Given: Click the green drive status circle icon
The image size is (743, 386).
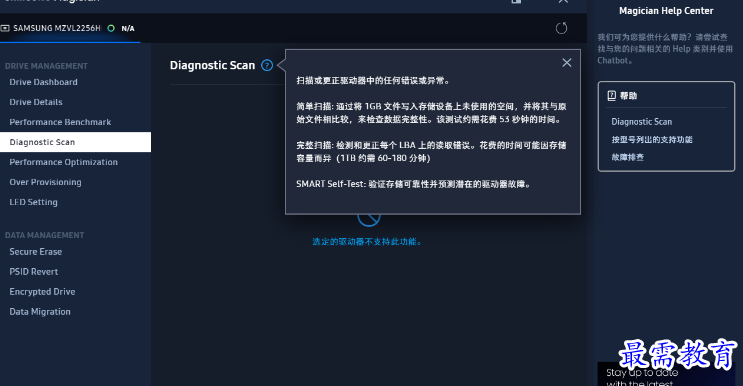Looking at the screenshot, I should coord(111,28).
